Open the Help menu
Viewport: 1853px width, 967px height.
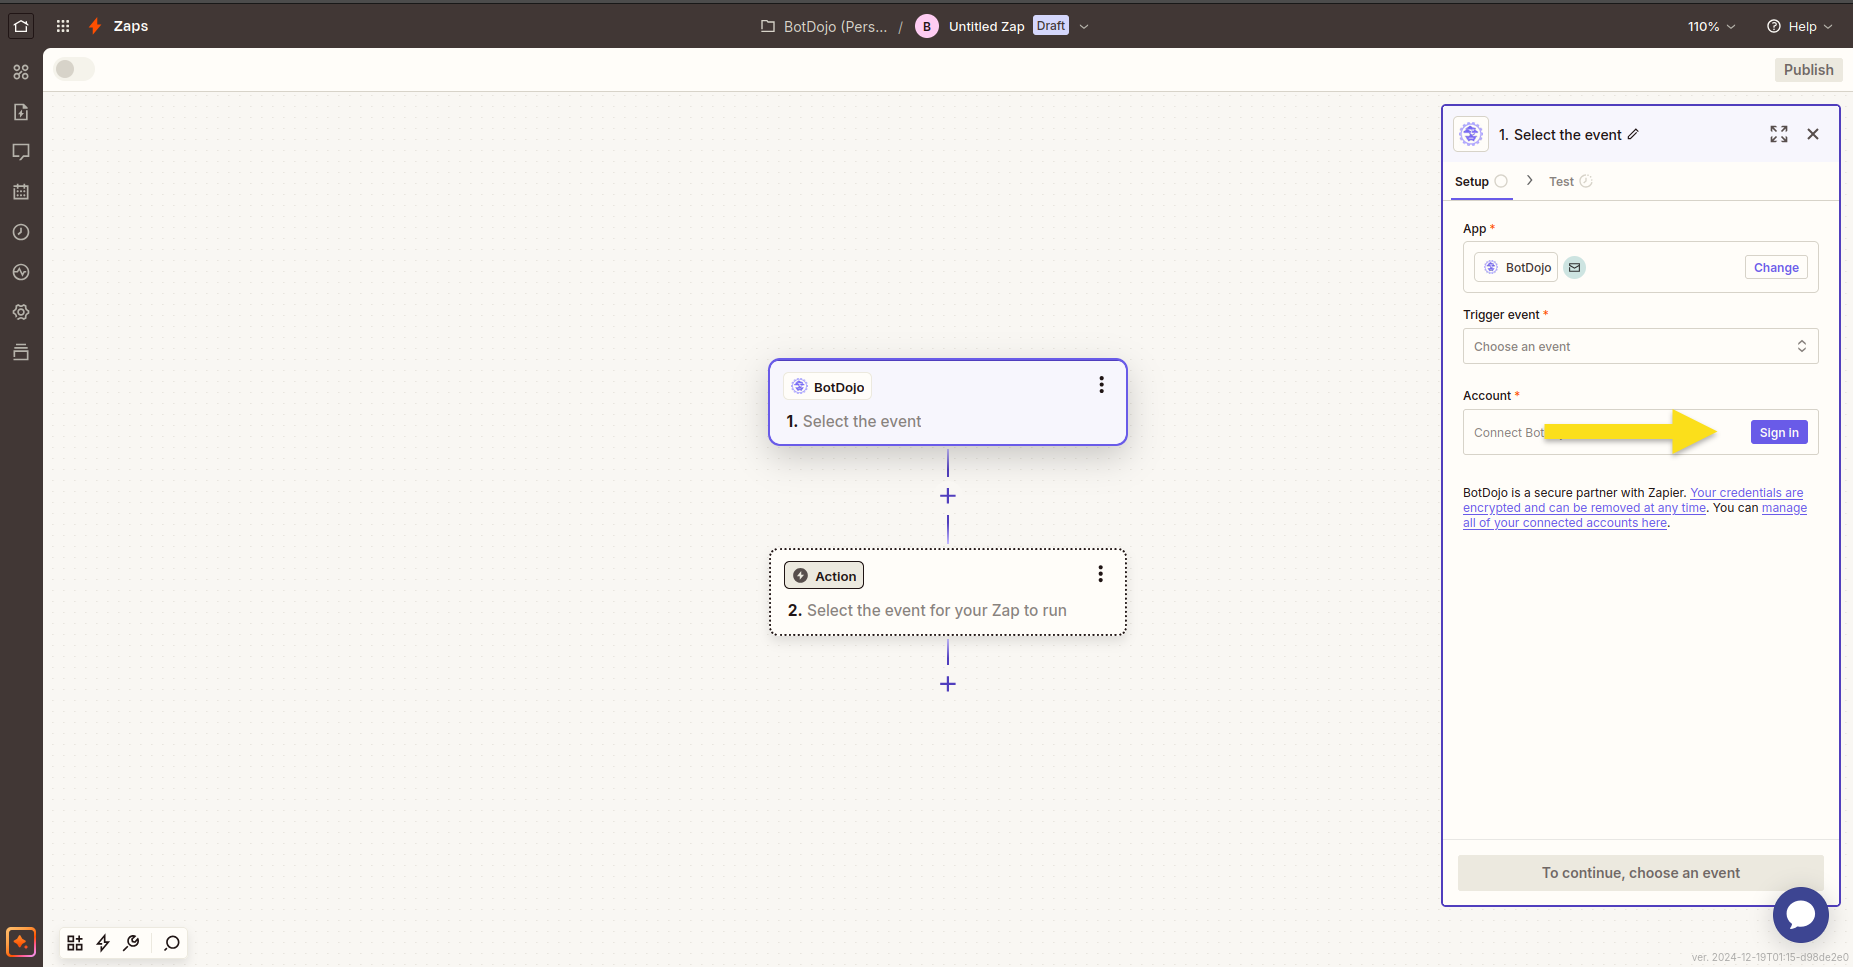(1800, 26)
